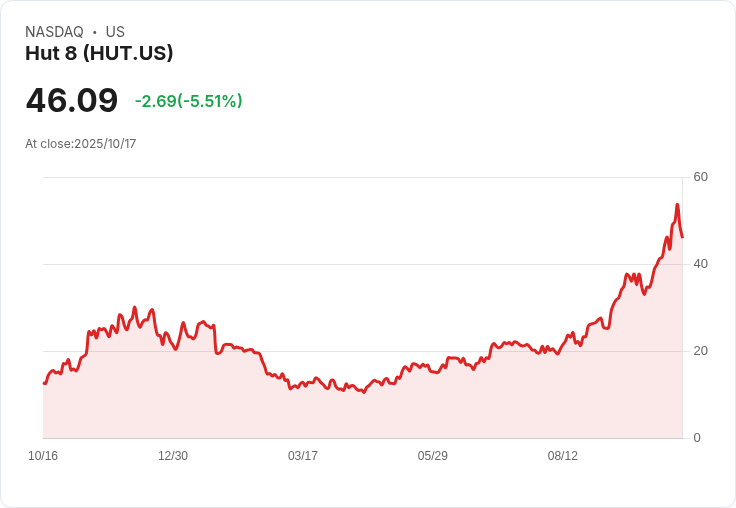Viewport: 736px width, 508px height.
Task: Click the dot separator between NASDAQ and US
Action: [x=95, y=32]
